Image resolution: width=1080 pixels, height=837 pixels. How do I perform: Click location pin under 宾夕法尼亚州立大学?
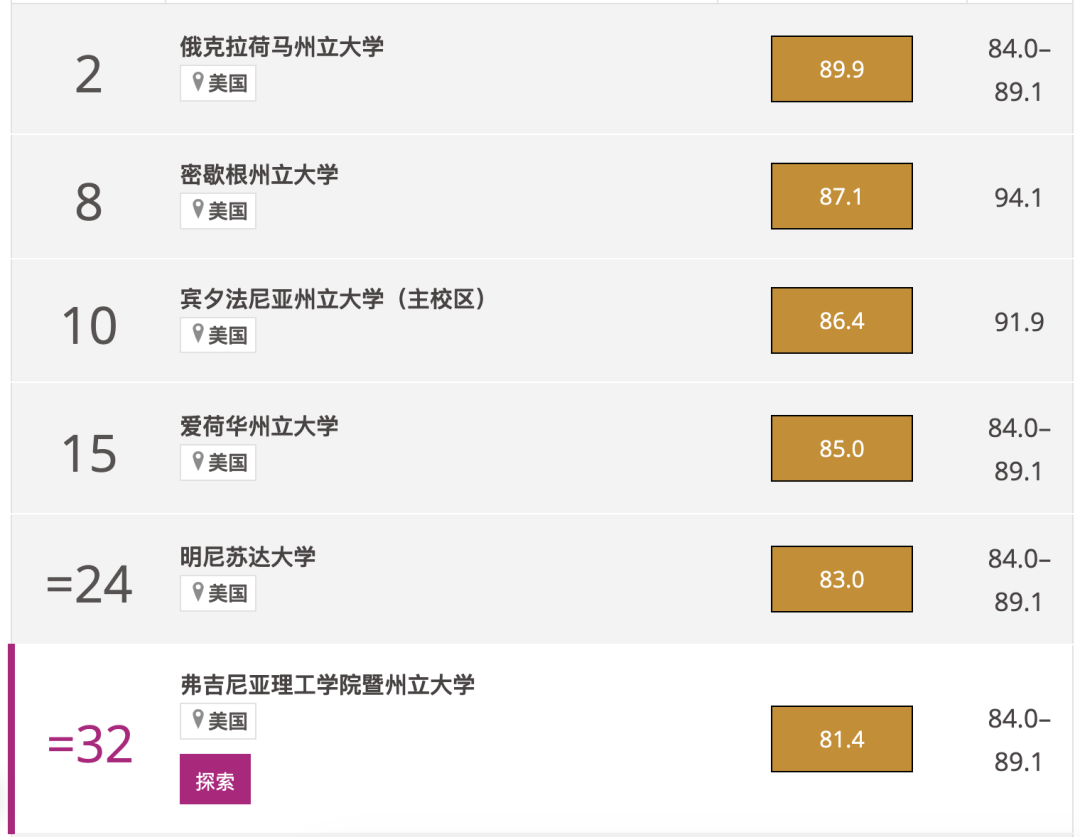[198, 333]
